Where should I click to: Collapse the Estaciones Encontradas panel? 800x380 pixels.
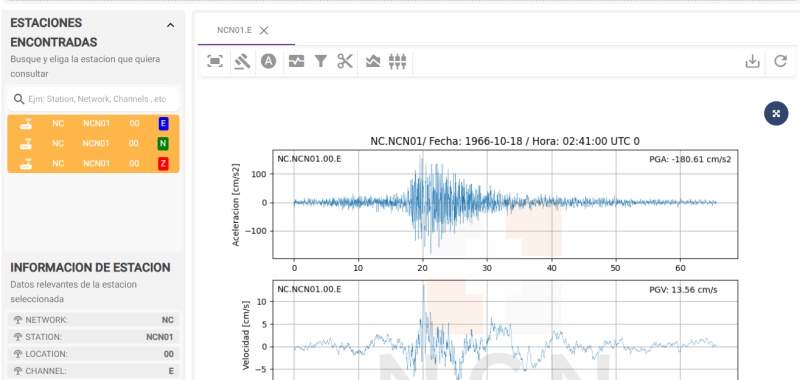170,25
